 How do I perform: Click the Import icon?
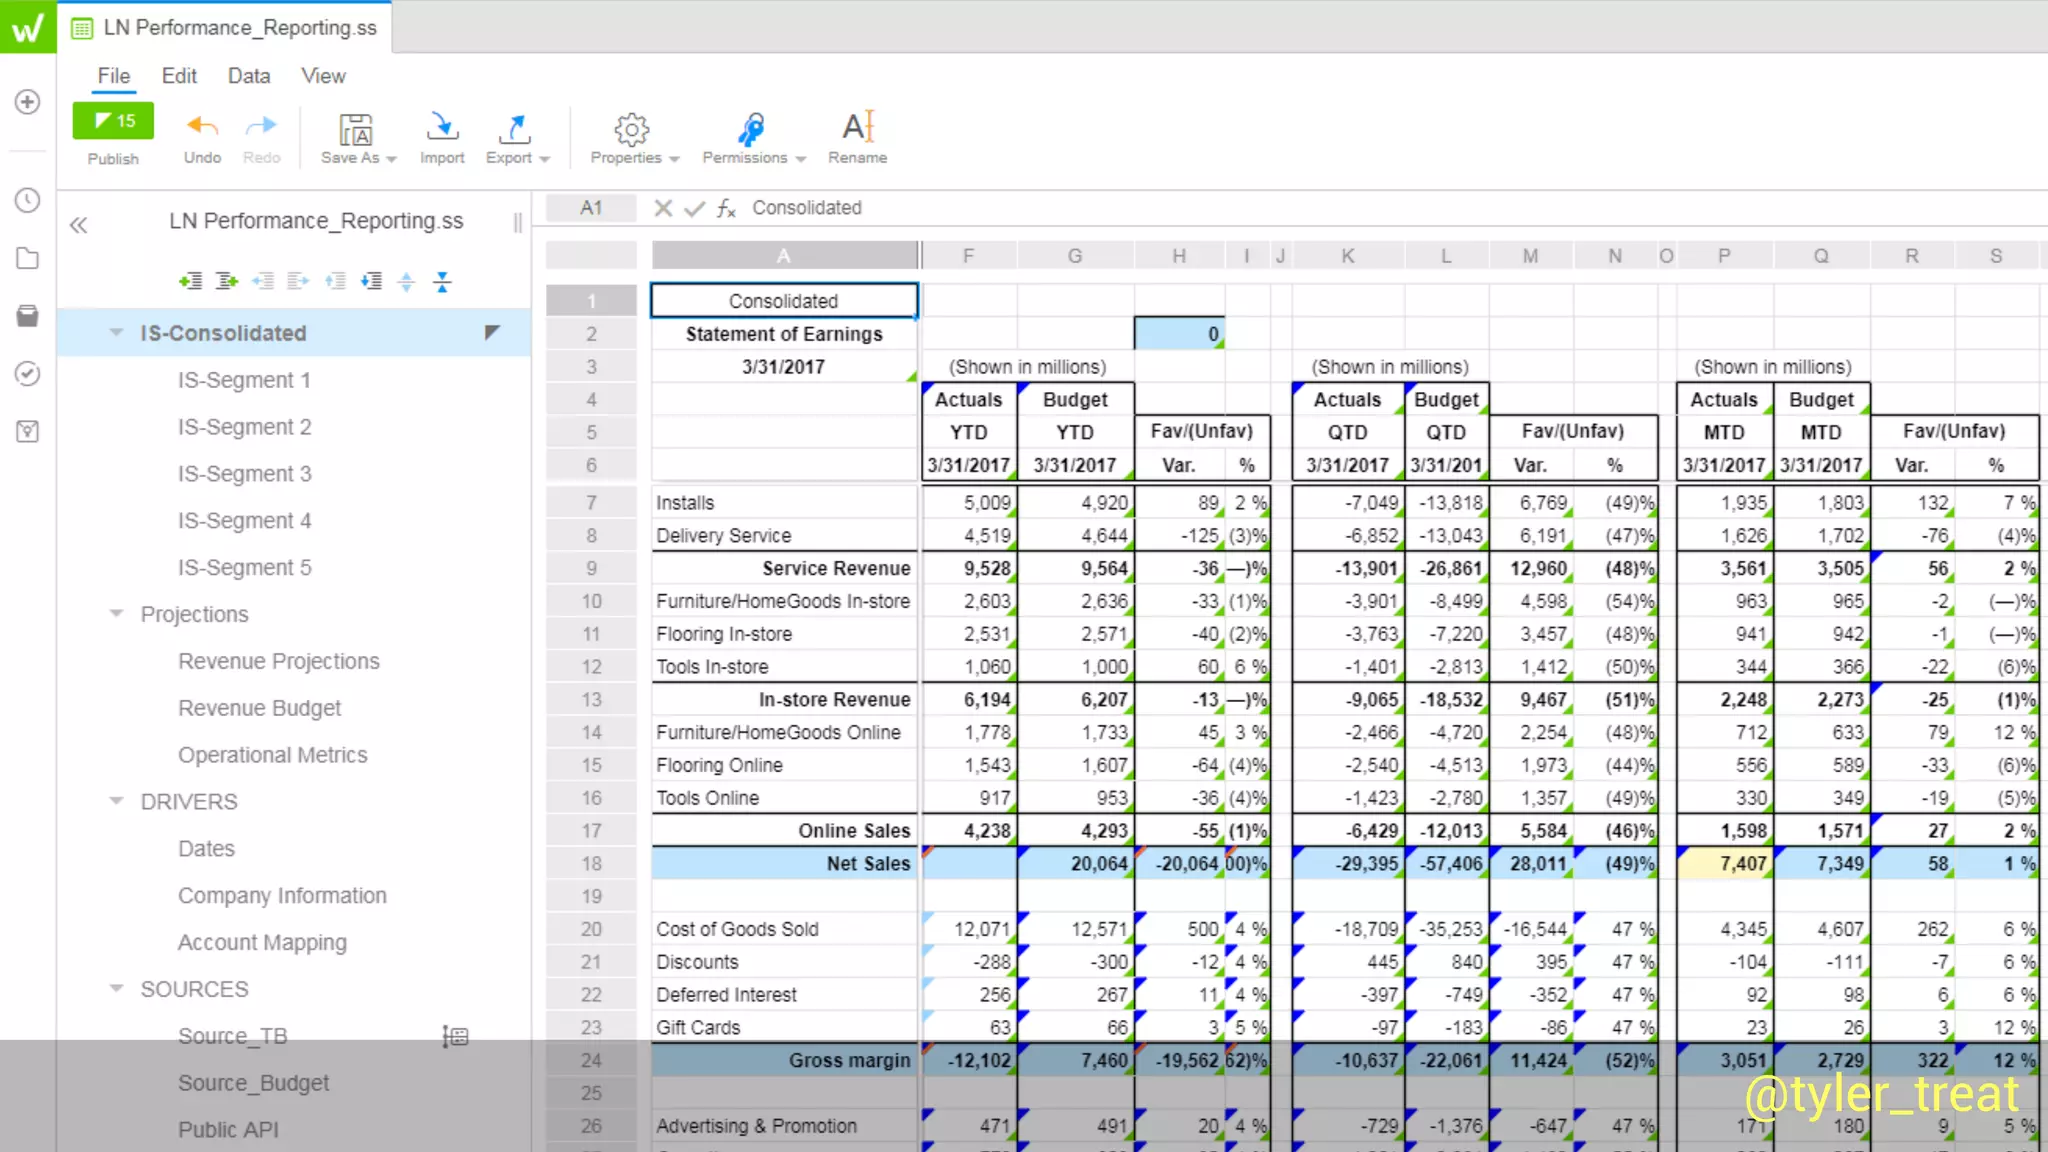(x=442, y=128)
